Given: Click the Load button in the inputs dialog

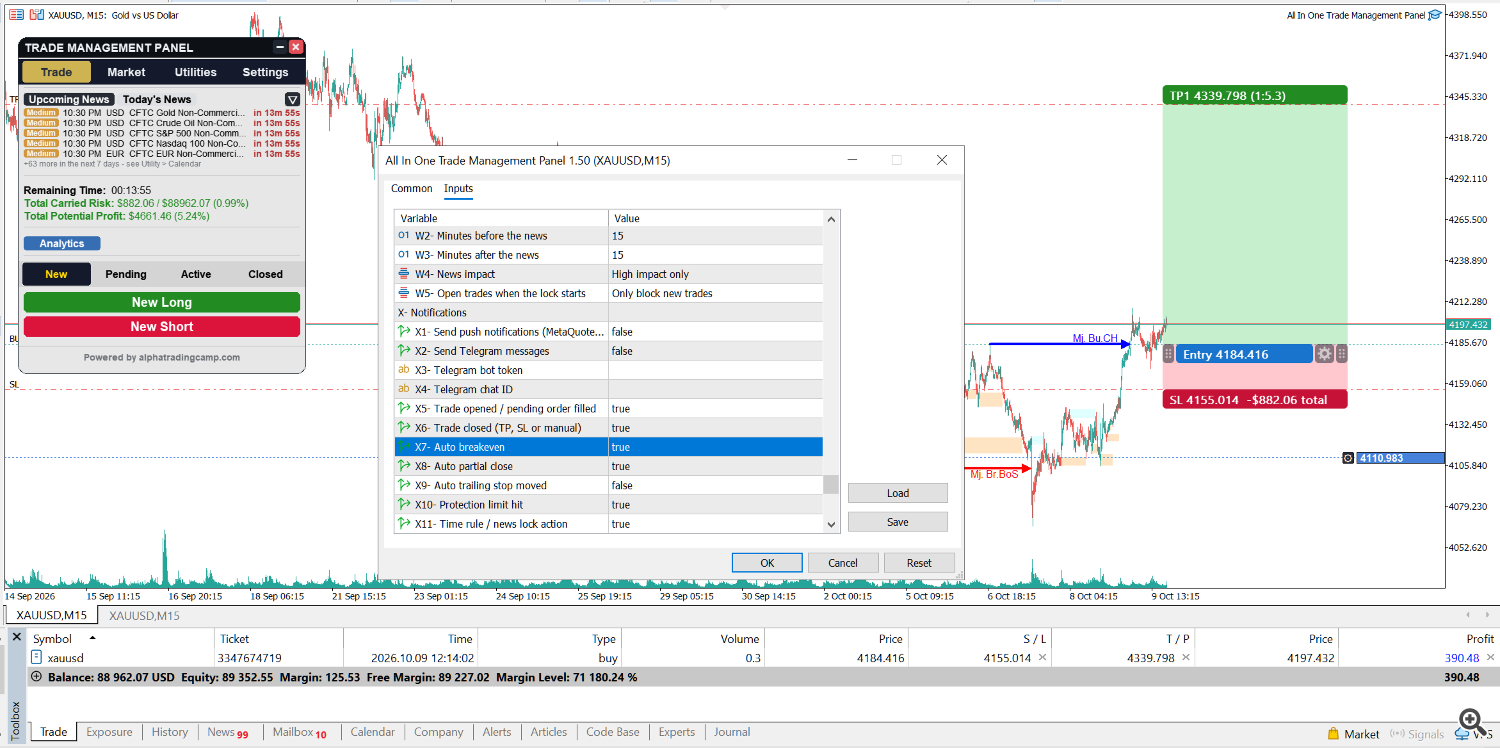Looking at the screenshot, I should tap(898, 493).
